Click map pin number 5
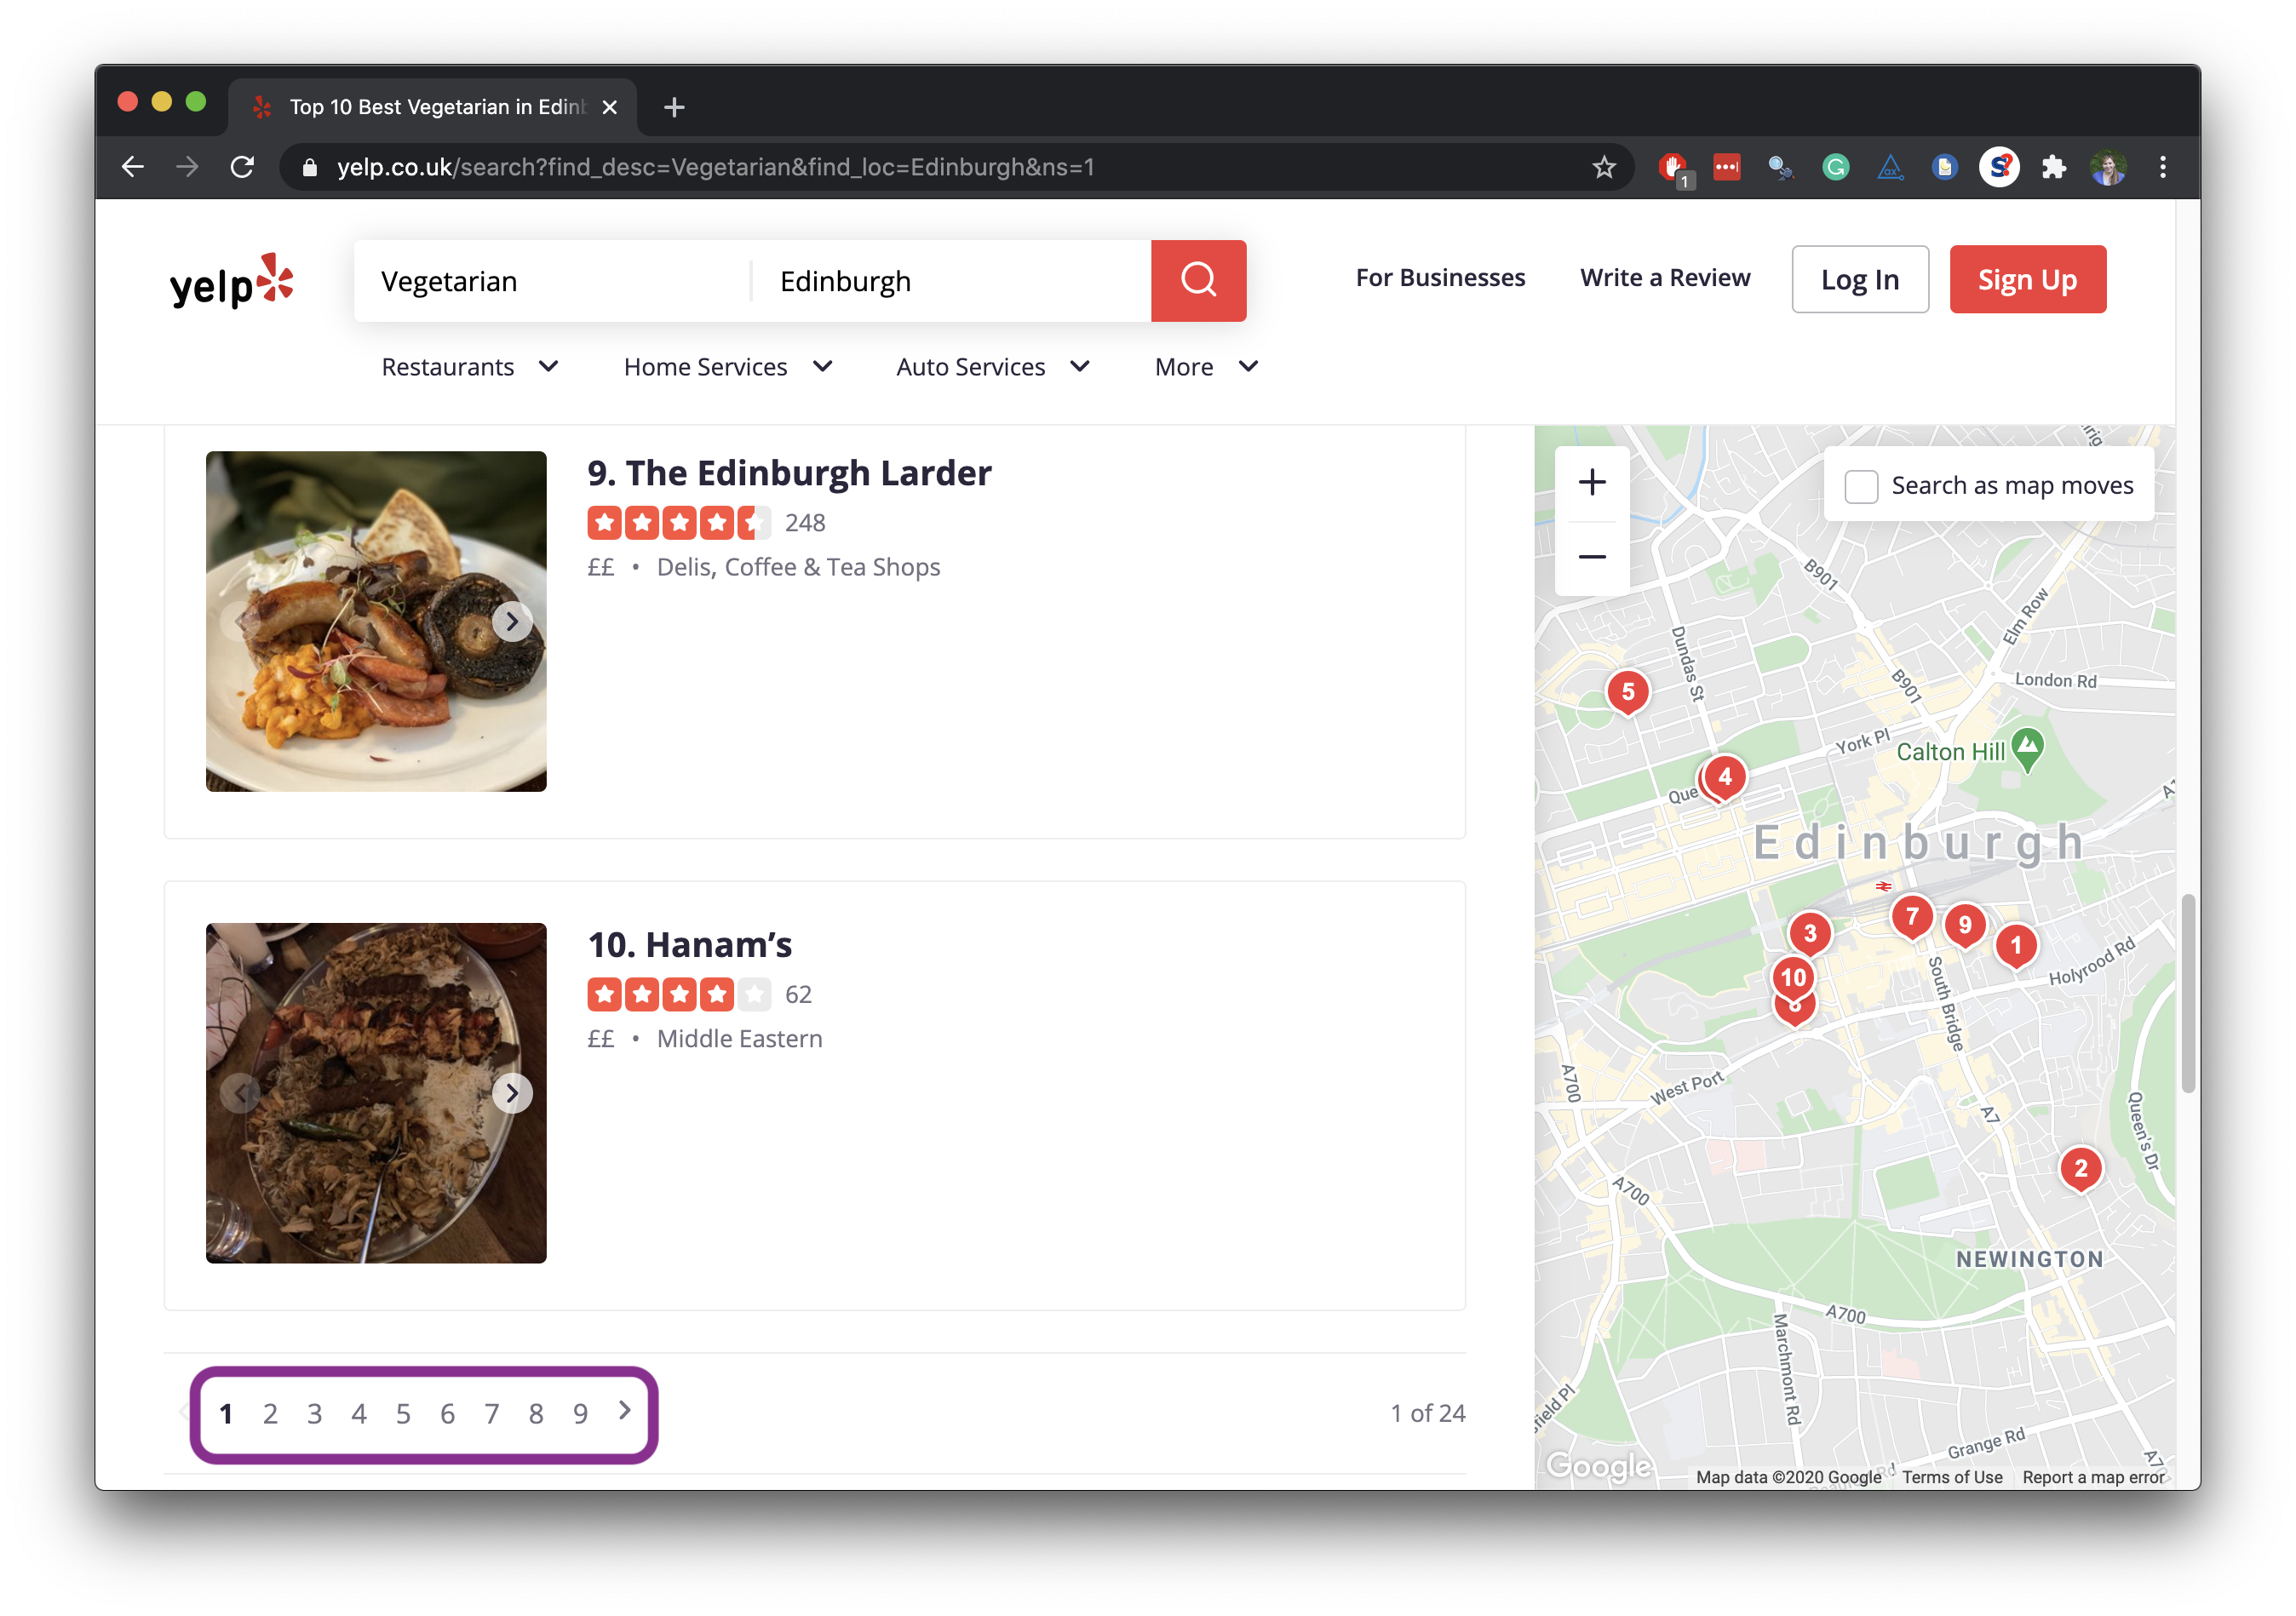The height and width of the screenshot is (1616, 2296). coord(1628,692)
